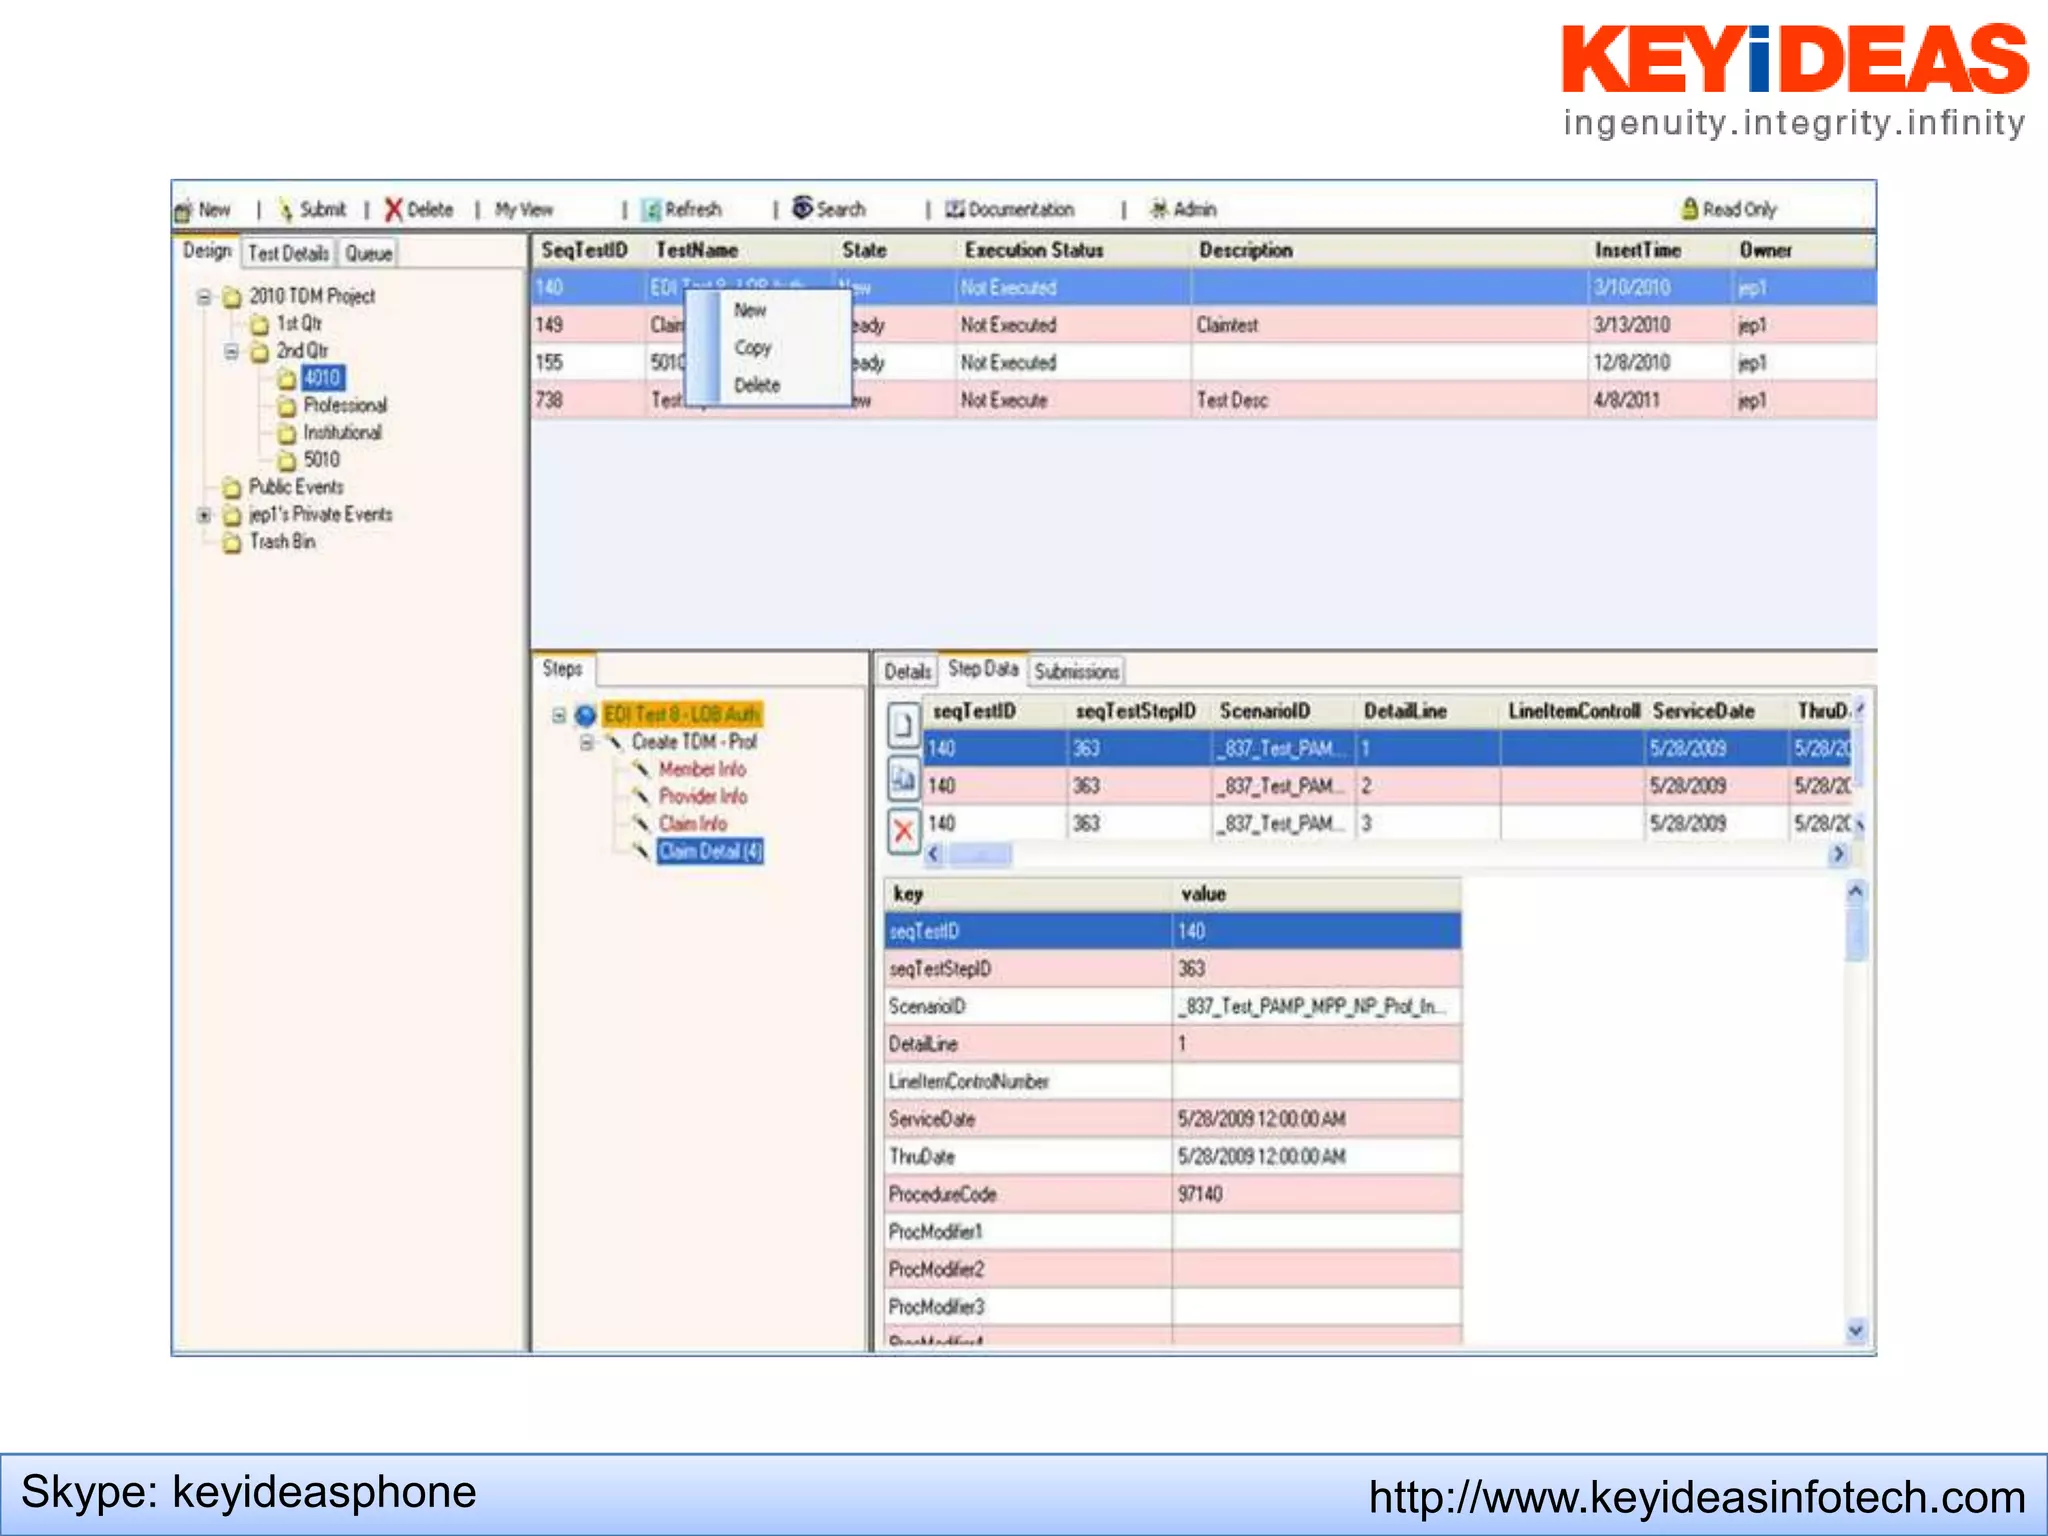Open the Queue tab
The width and height of the screenshot is (2048, 1536).
368,253
